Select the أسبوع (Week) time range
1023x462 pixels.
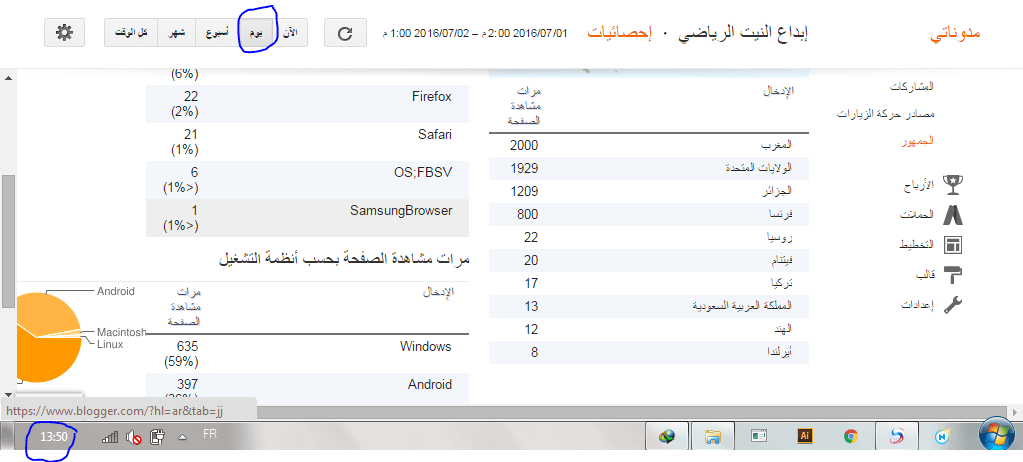pos(217,33)
